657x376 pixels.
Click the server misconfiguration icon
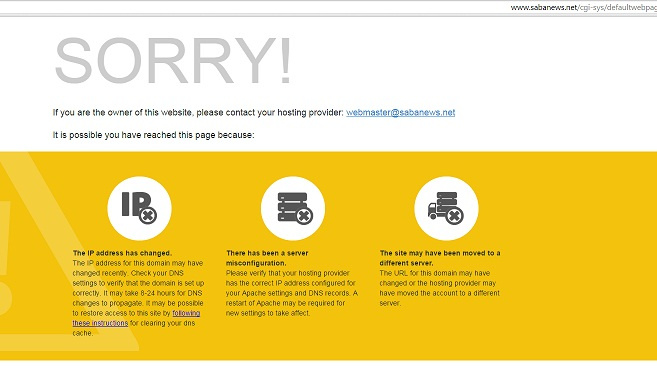pyautogui.click(x=293, y=208)
